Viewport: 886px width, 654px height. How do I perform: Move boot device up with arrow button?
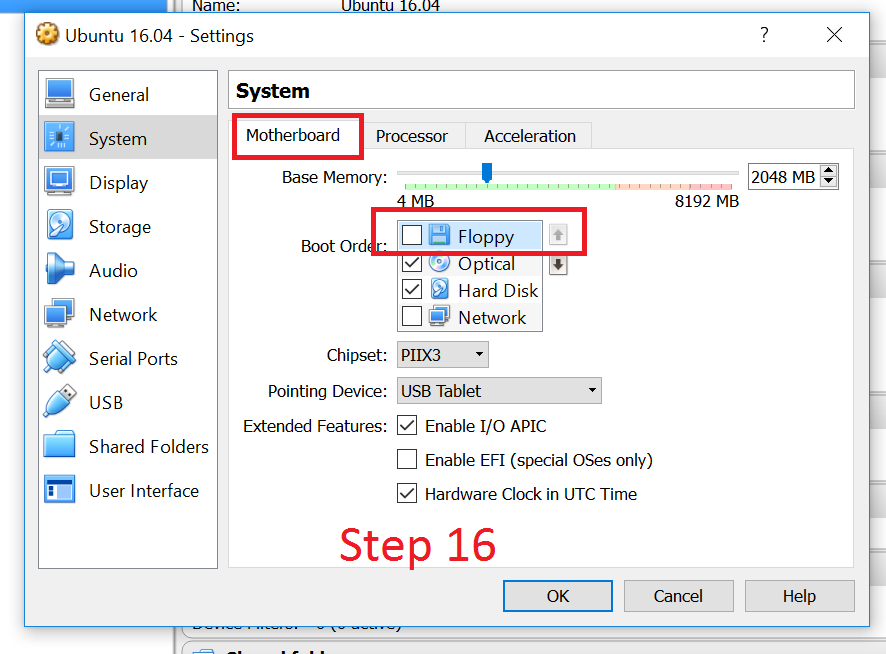(x=558, y=235)
